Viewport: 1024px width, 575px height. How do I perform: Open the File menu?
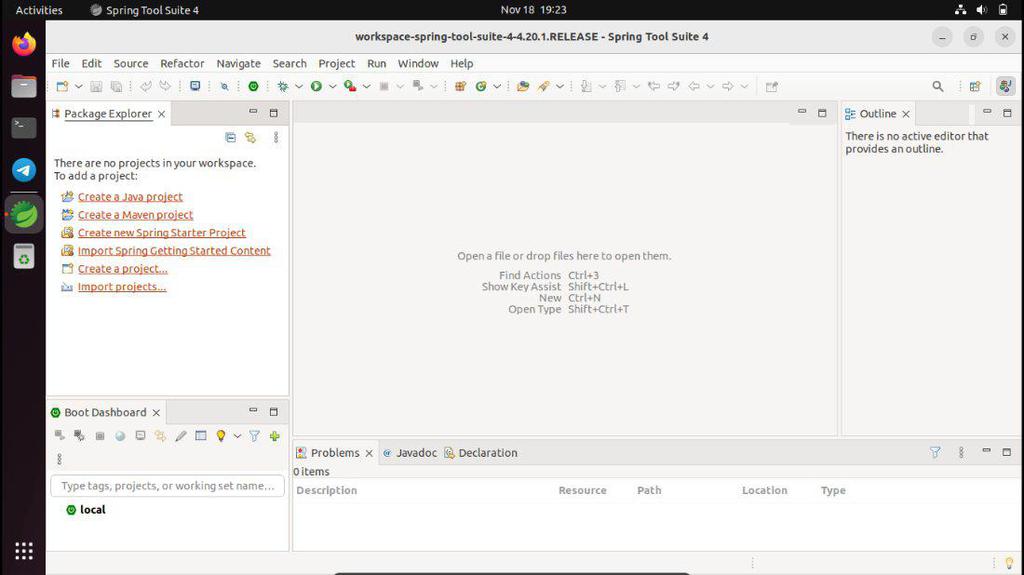[x=61, y=63]
